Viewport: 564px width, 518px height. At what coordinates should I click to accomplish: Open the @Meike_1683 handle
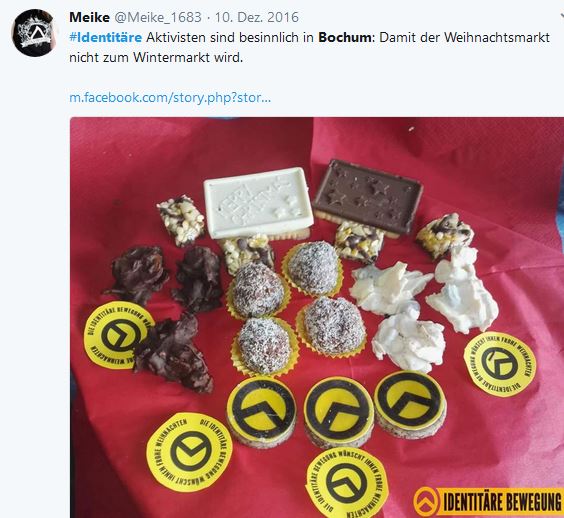click(x=158, y=17)
